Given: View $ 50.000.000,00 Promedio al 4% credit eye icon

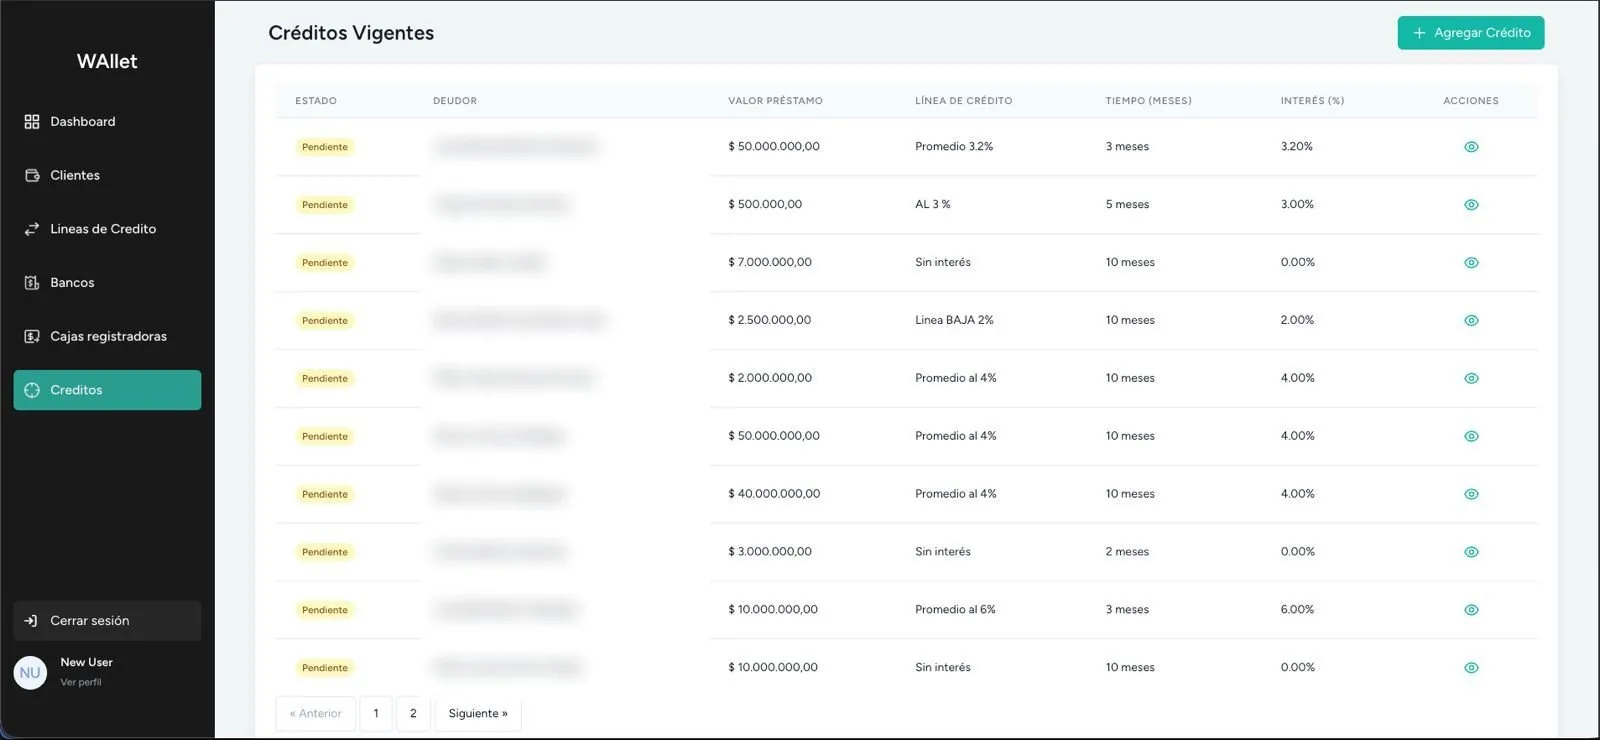Looking at the screenshot, I should [x=1471, y=437].
